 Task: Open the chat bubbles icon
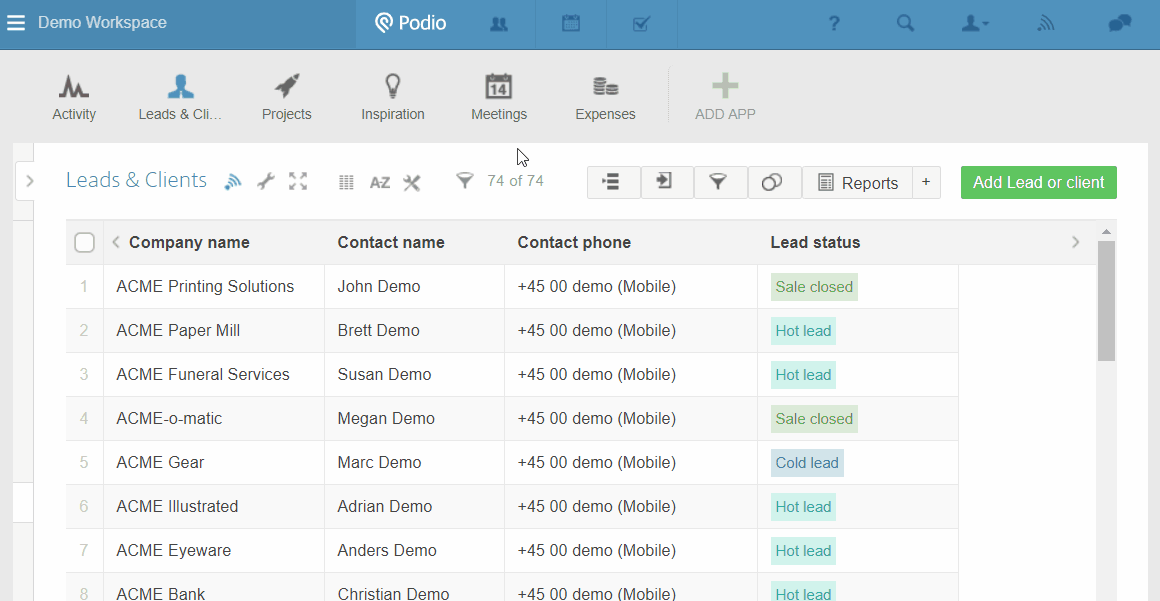pyautogui.click(x=1120, y=23)
